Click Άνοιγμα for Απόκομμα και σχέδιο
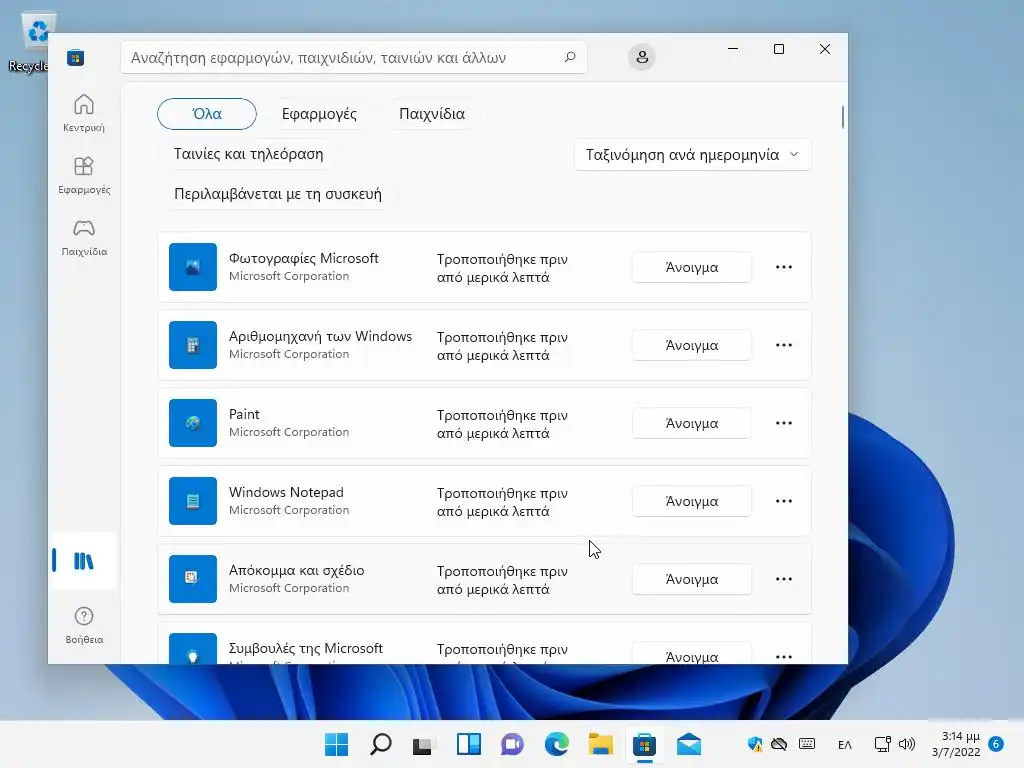Image resolution: width=1024 pixels, height=768 pixels. [692, 579]
